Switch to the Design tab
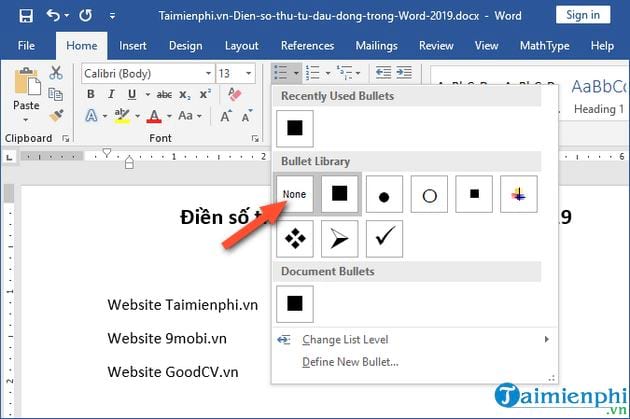Viewport: 630px width, 419px height. coord(186,46)
